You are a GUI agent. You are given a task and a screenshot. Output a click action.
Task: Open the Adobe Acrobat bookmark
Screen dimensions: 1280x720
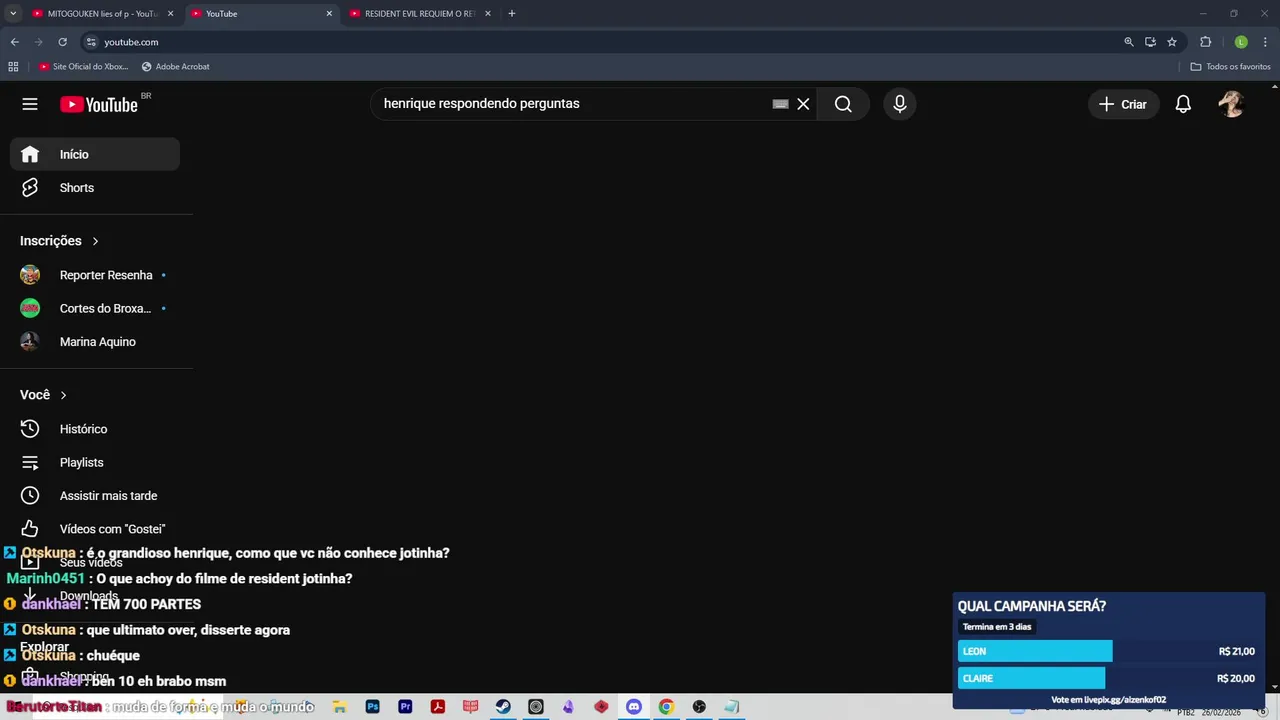tap(175, 67)
